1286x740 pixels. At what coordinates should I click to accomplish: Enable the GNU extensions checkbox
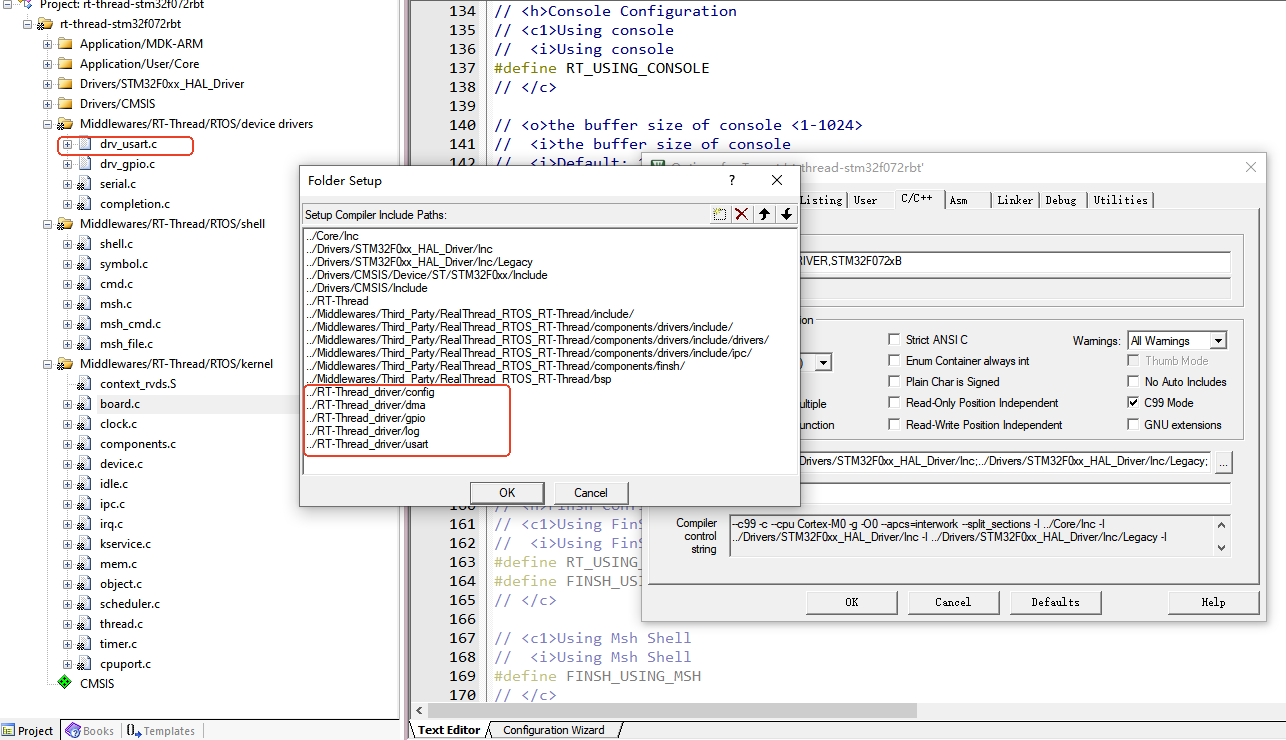point(1133,425)
